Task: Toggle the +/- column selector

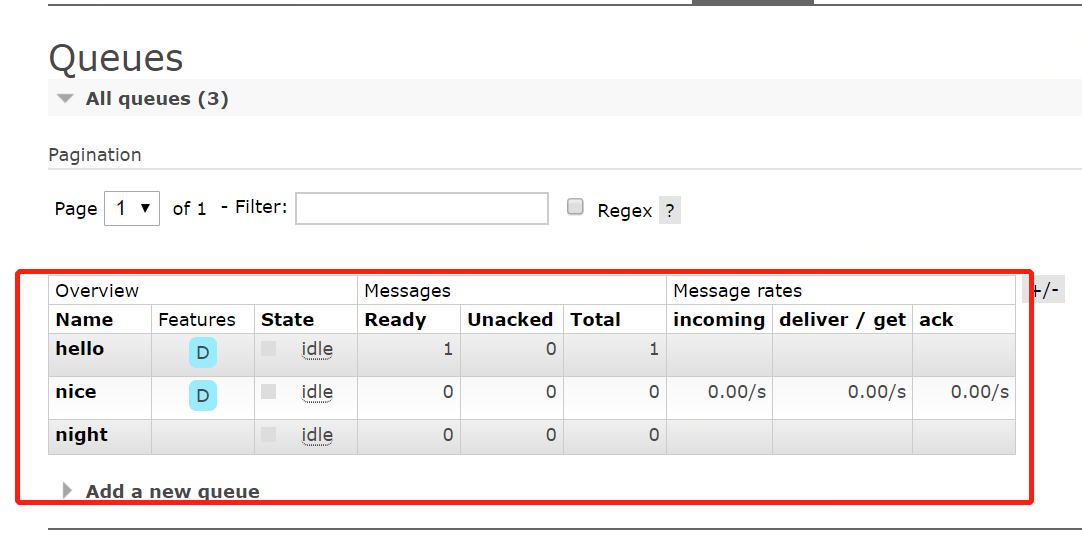Action: click(x=1045, y=290)
